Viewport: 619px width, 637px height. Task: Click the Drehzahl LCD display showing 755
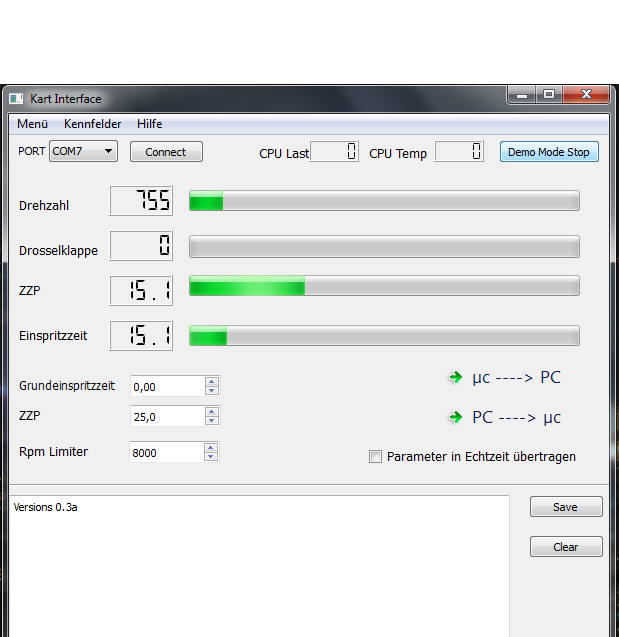point(141,201)
